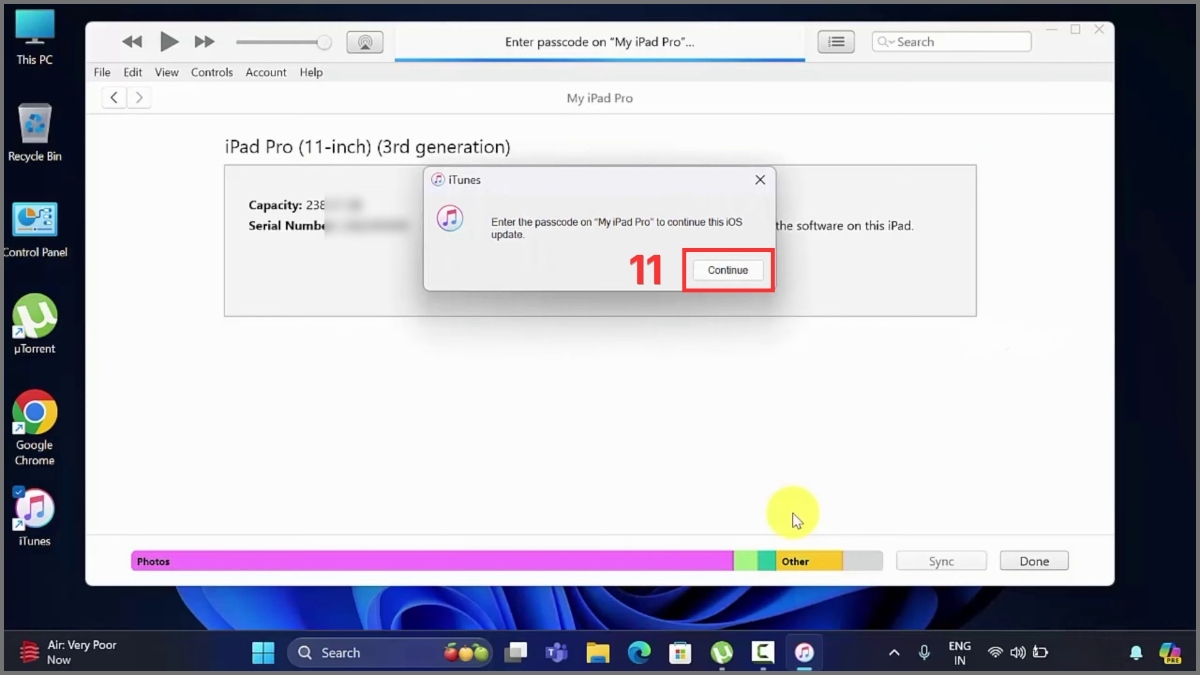Open Microsoft Teams from the taskbar
Viewport: 1200px width, 675px height.
pos(556,653)
